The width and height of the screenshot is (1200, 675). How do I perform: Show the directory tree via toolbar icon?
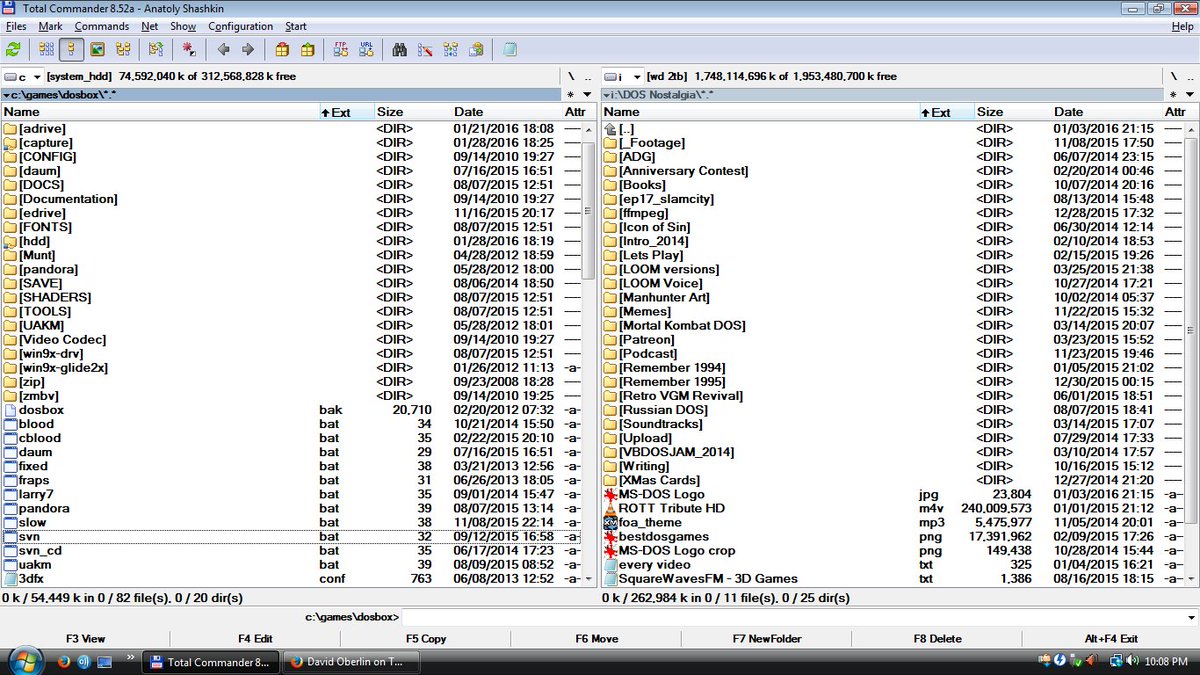(x=123, y=49)
